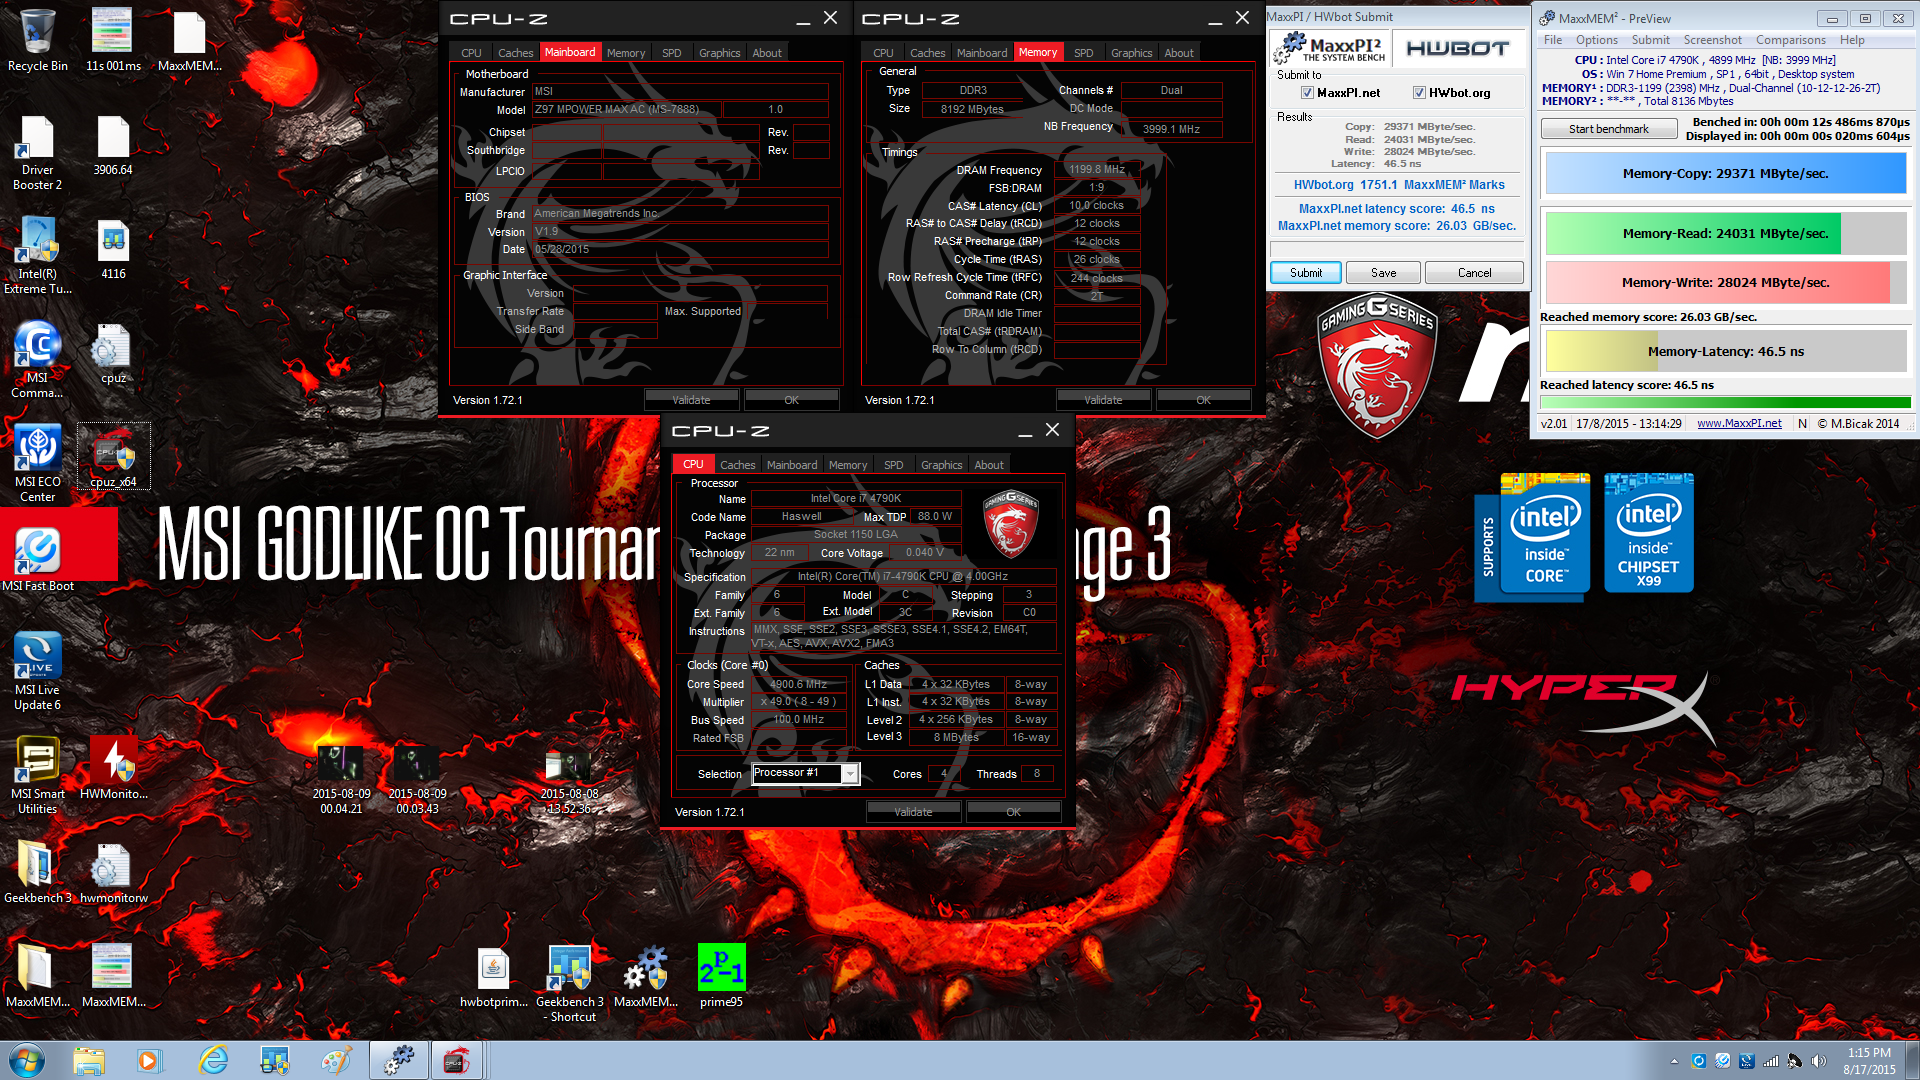Launch HWMonitor desktop shortcut
The width and height of the screenshot is (1920, 1080).
(x=113, y=769)
